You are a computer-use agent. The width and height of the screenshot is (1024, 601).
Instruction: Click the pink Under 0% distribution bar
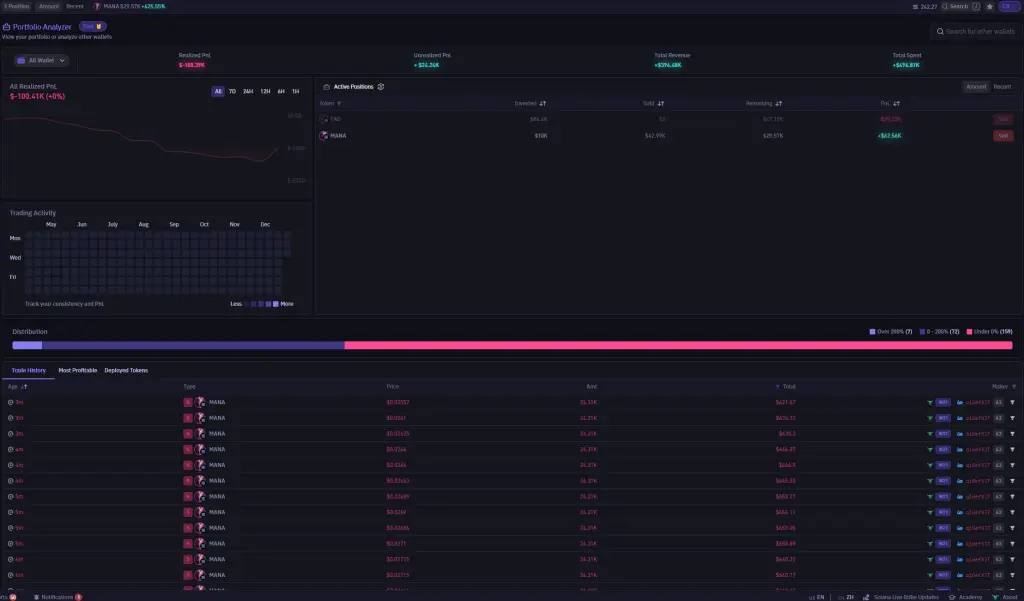678,345
